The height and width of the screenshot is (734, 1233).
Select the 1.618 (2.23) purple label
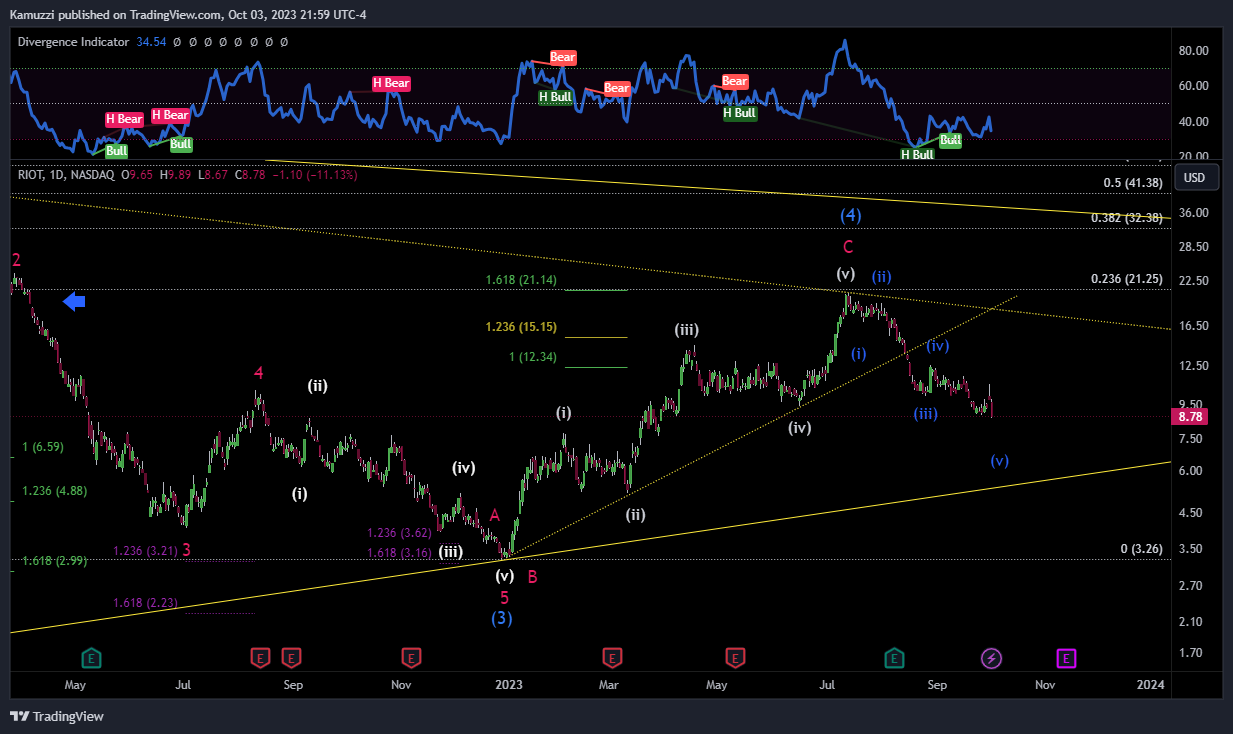pos(144,602)
